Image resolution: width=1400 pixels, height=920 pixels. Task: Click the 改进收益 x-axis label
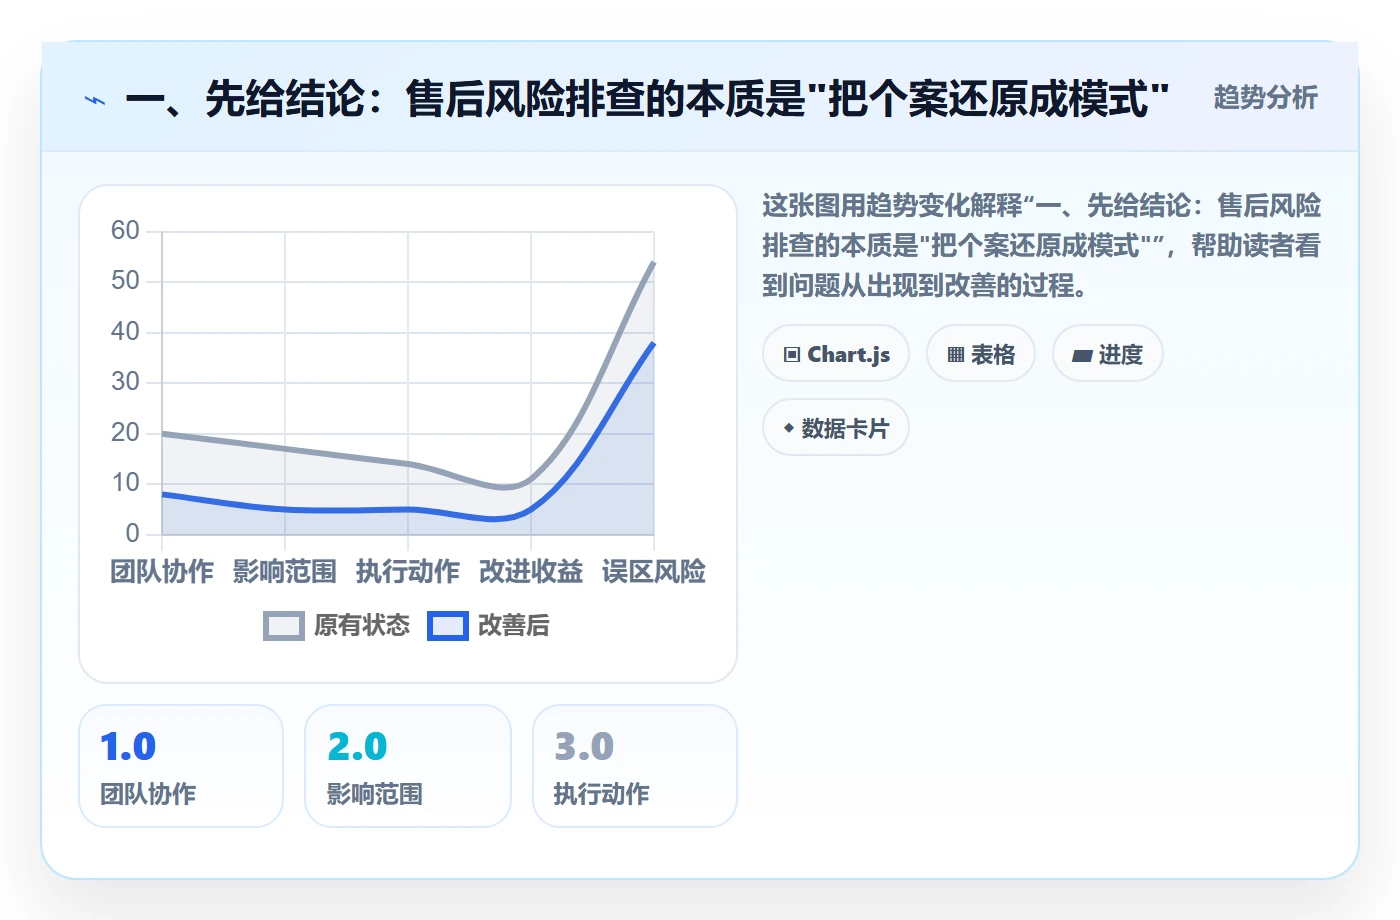pos(531,572)
